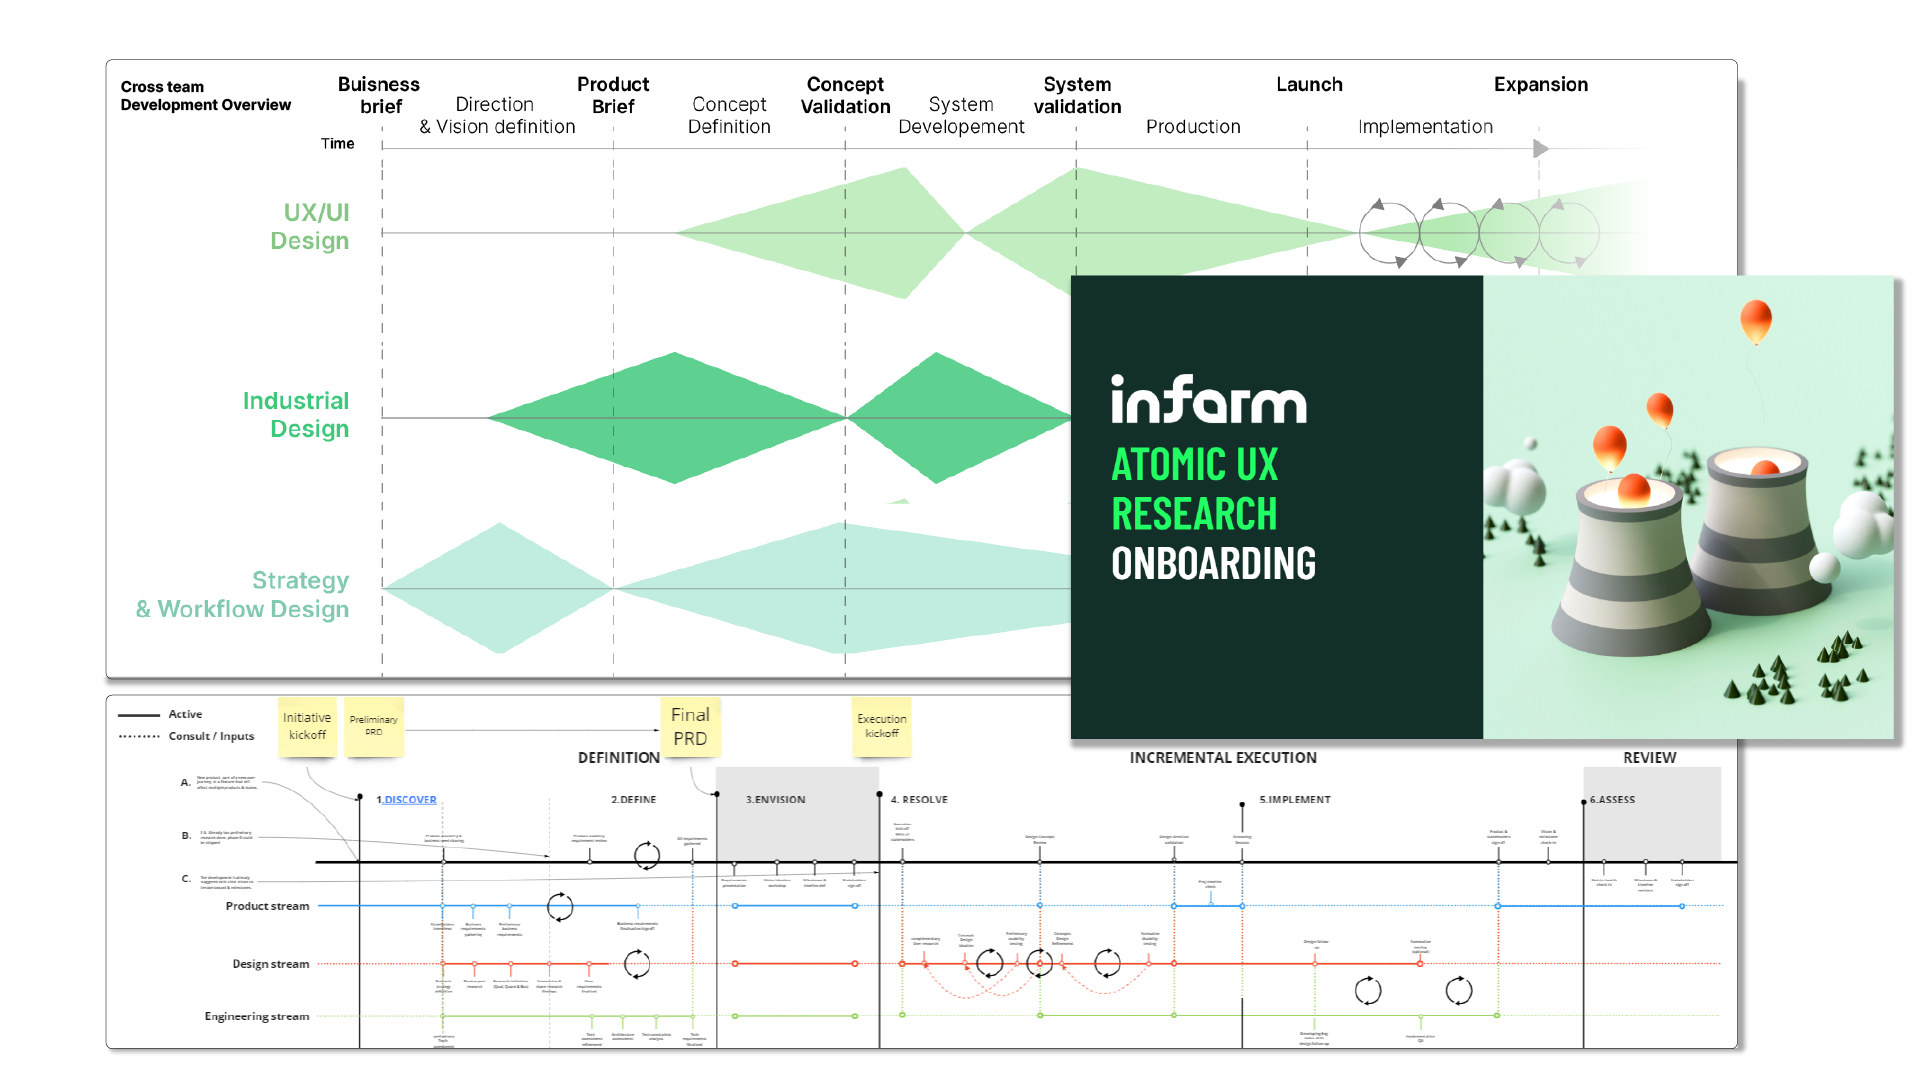Click the '3.ENVISION' phase label
The height and width of the screenshot is (1089, 1926).
[x=775, y=800]
